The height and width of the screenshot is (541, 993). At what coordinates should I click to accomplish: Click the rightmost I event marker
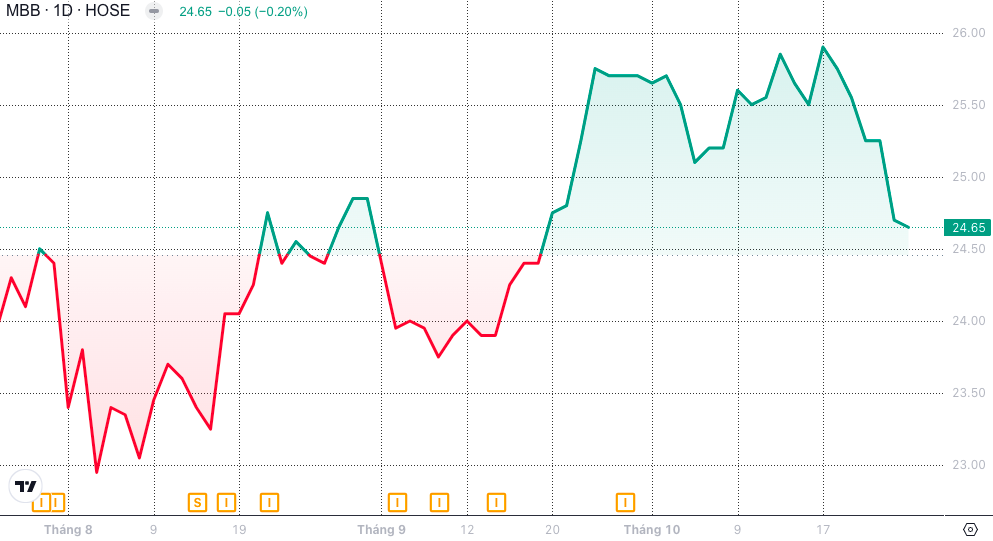pyautogui.click(x=626, y=502)
